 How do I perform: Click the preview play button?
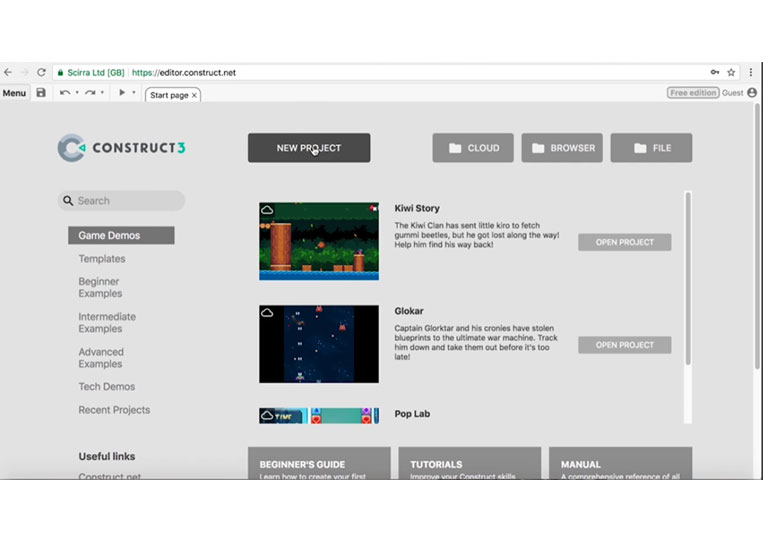pyautogui.click(x=122, y=92)
